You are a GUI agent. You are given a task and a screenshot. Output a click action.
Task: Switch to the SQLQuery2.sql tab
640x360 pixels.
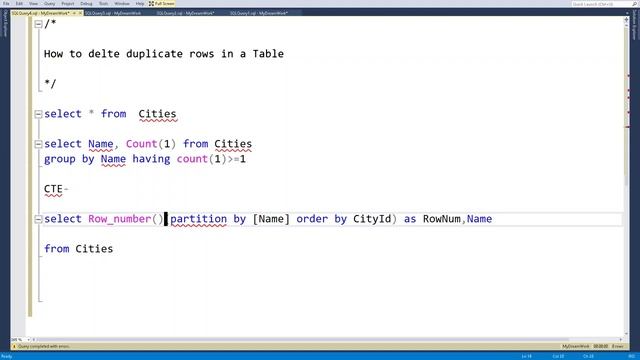[x=186, y=13]
